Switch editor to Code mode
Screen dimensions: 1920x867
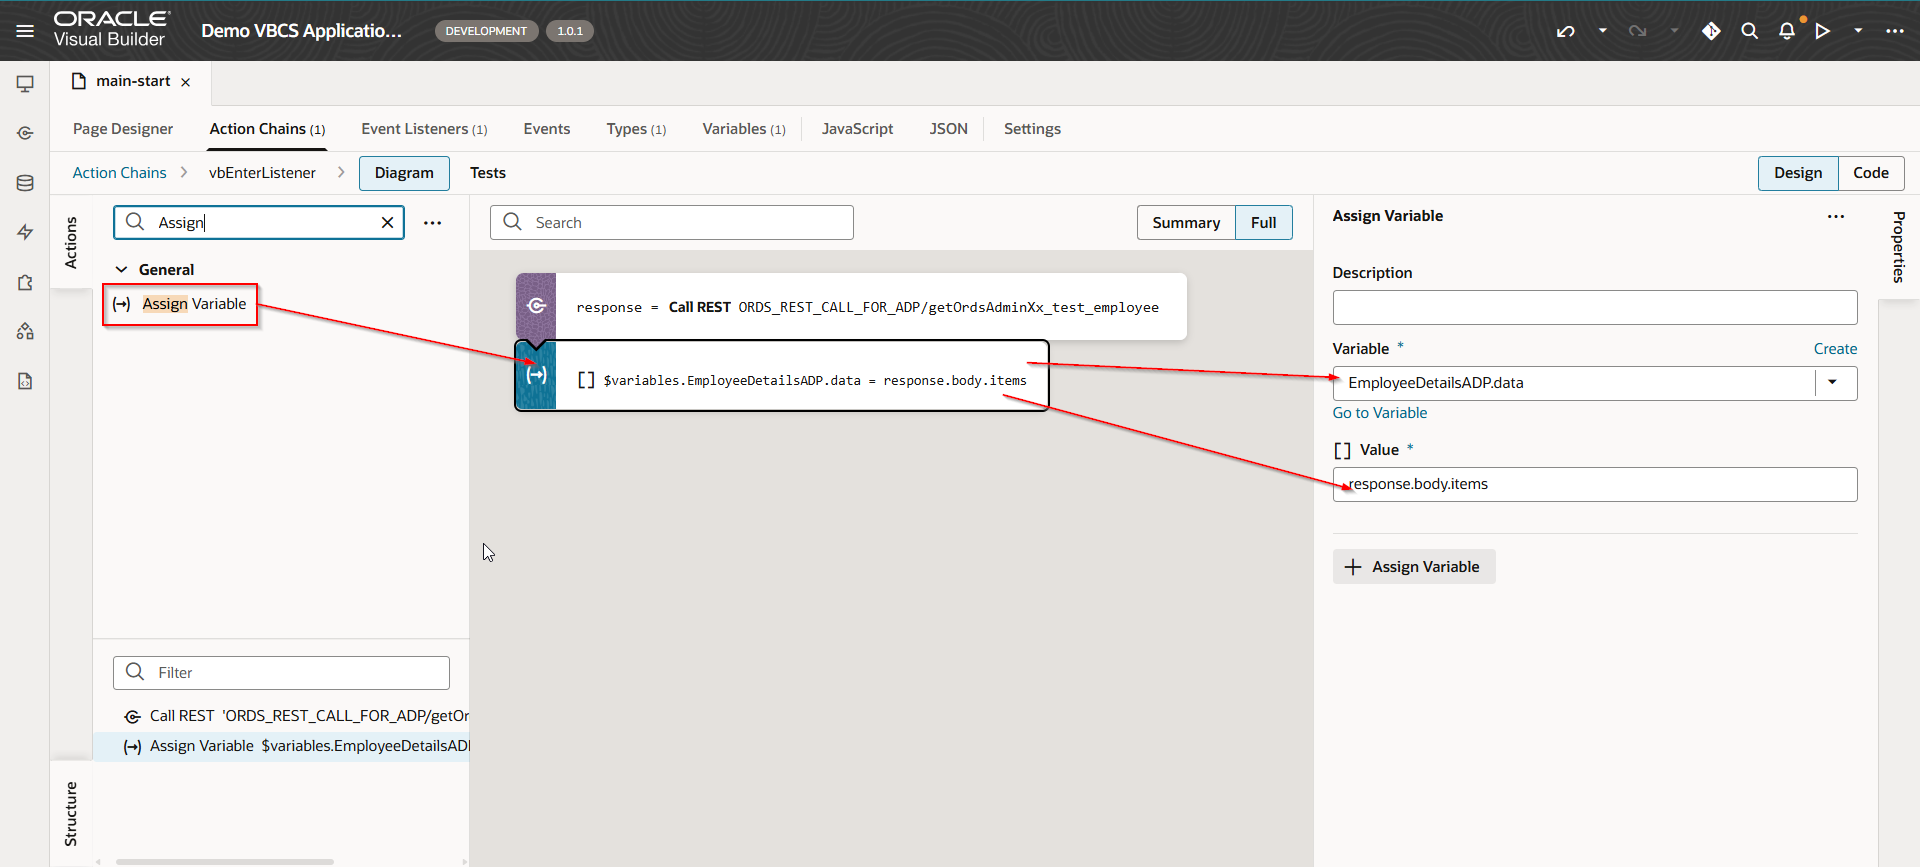1870,173
